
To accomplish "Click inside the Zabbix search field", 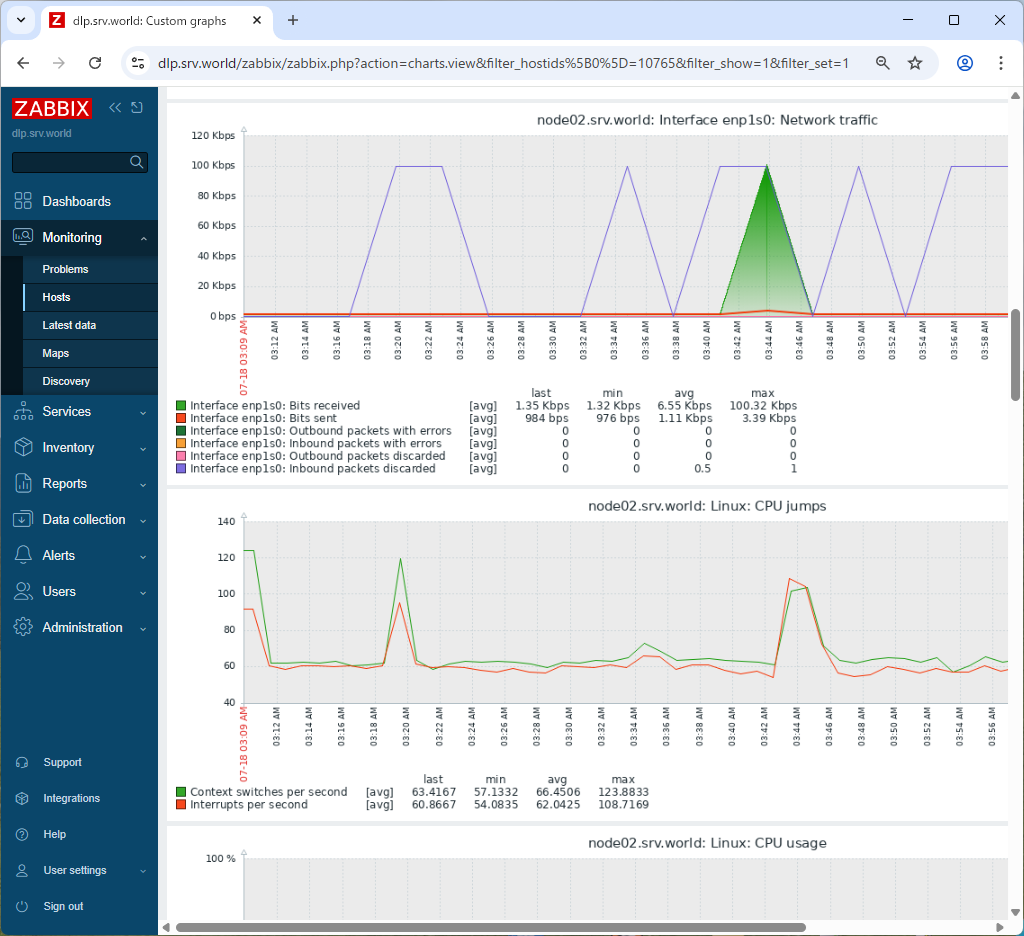I will pos(70,161).
